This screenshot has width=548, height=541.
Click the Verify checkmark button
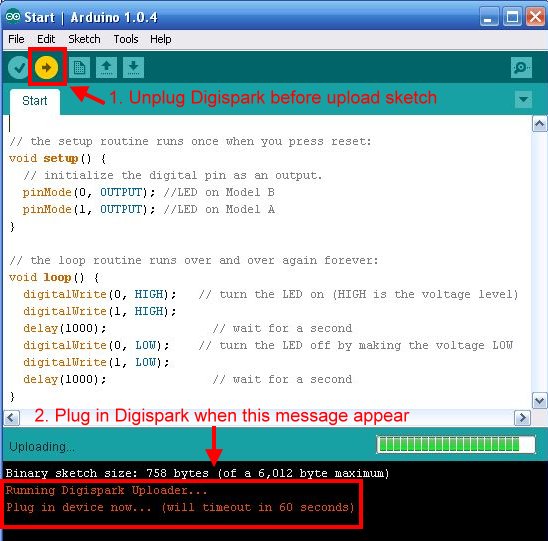pyautogui.click(x=18, y=67)
